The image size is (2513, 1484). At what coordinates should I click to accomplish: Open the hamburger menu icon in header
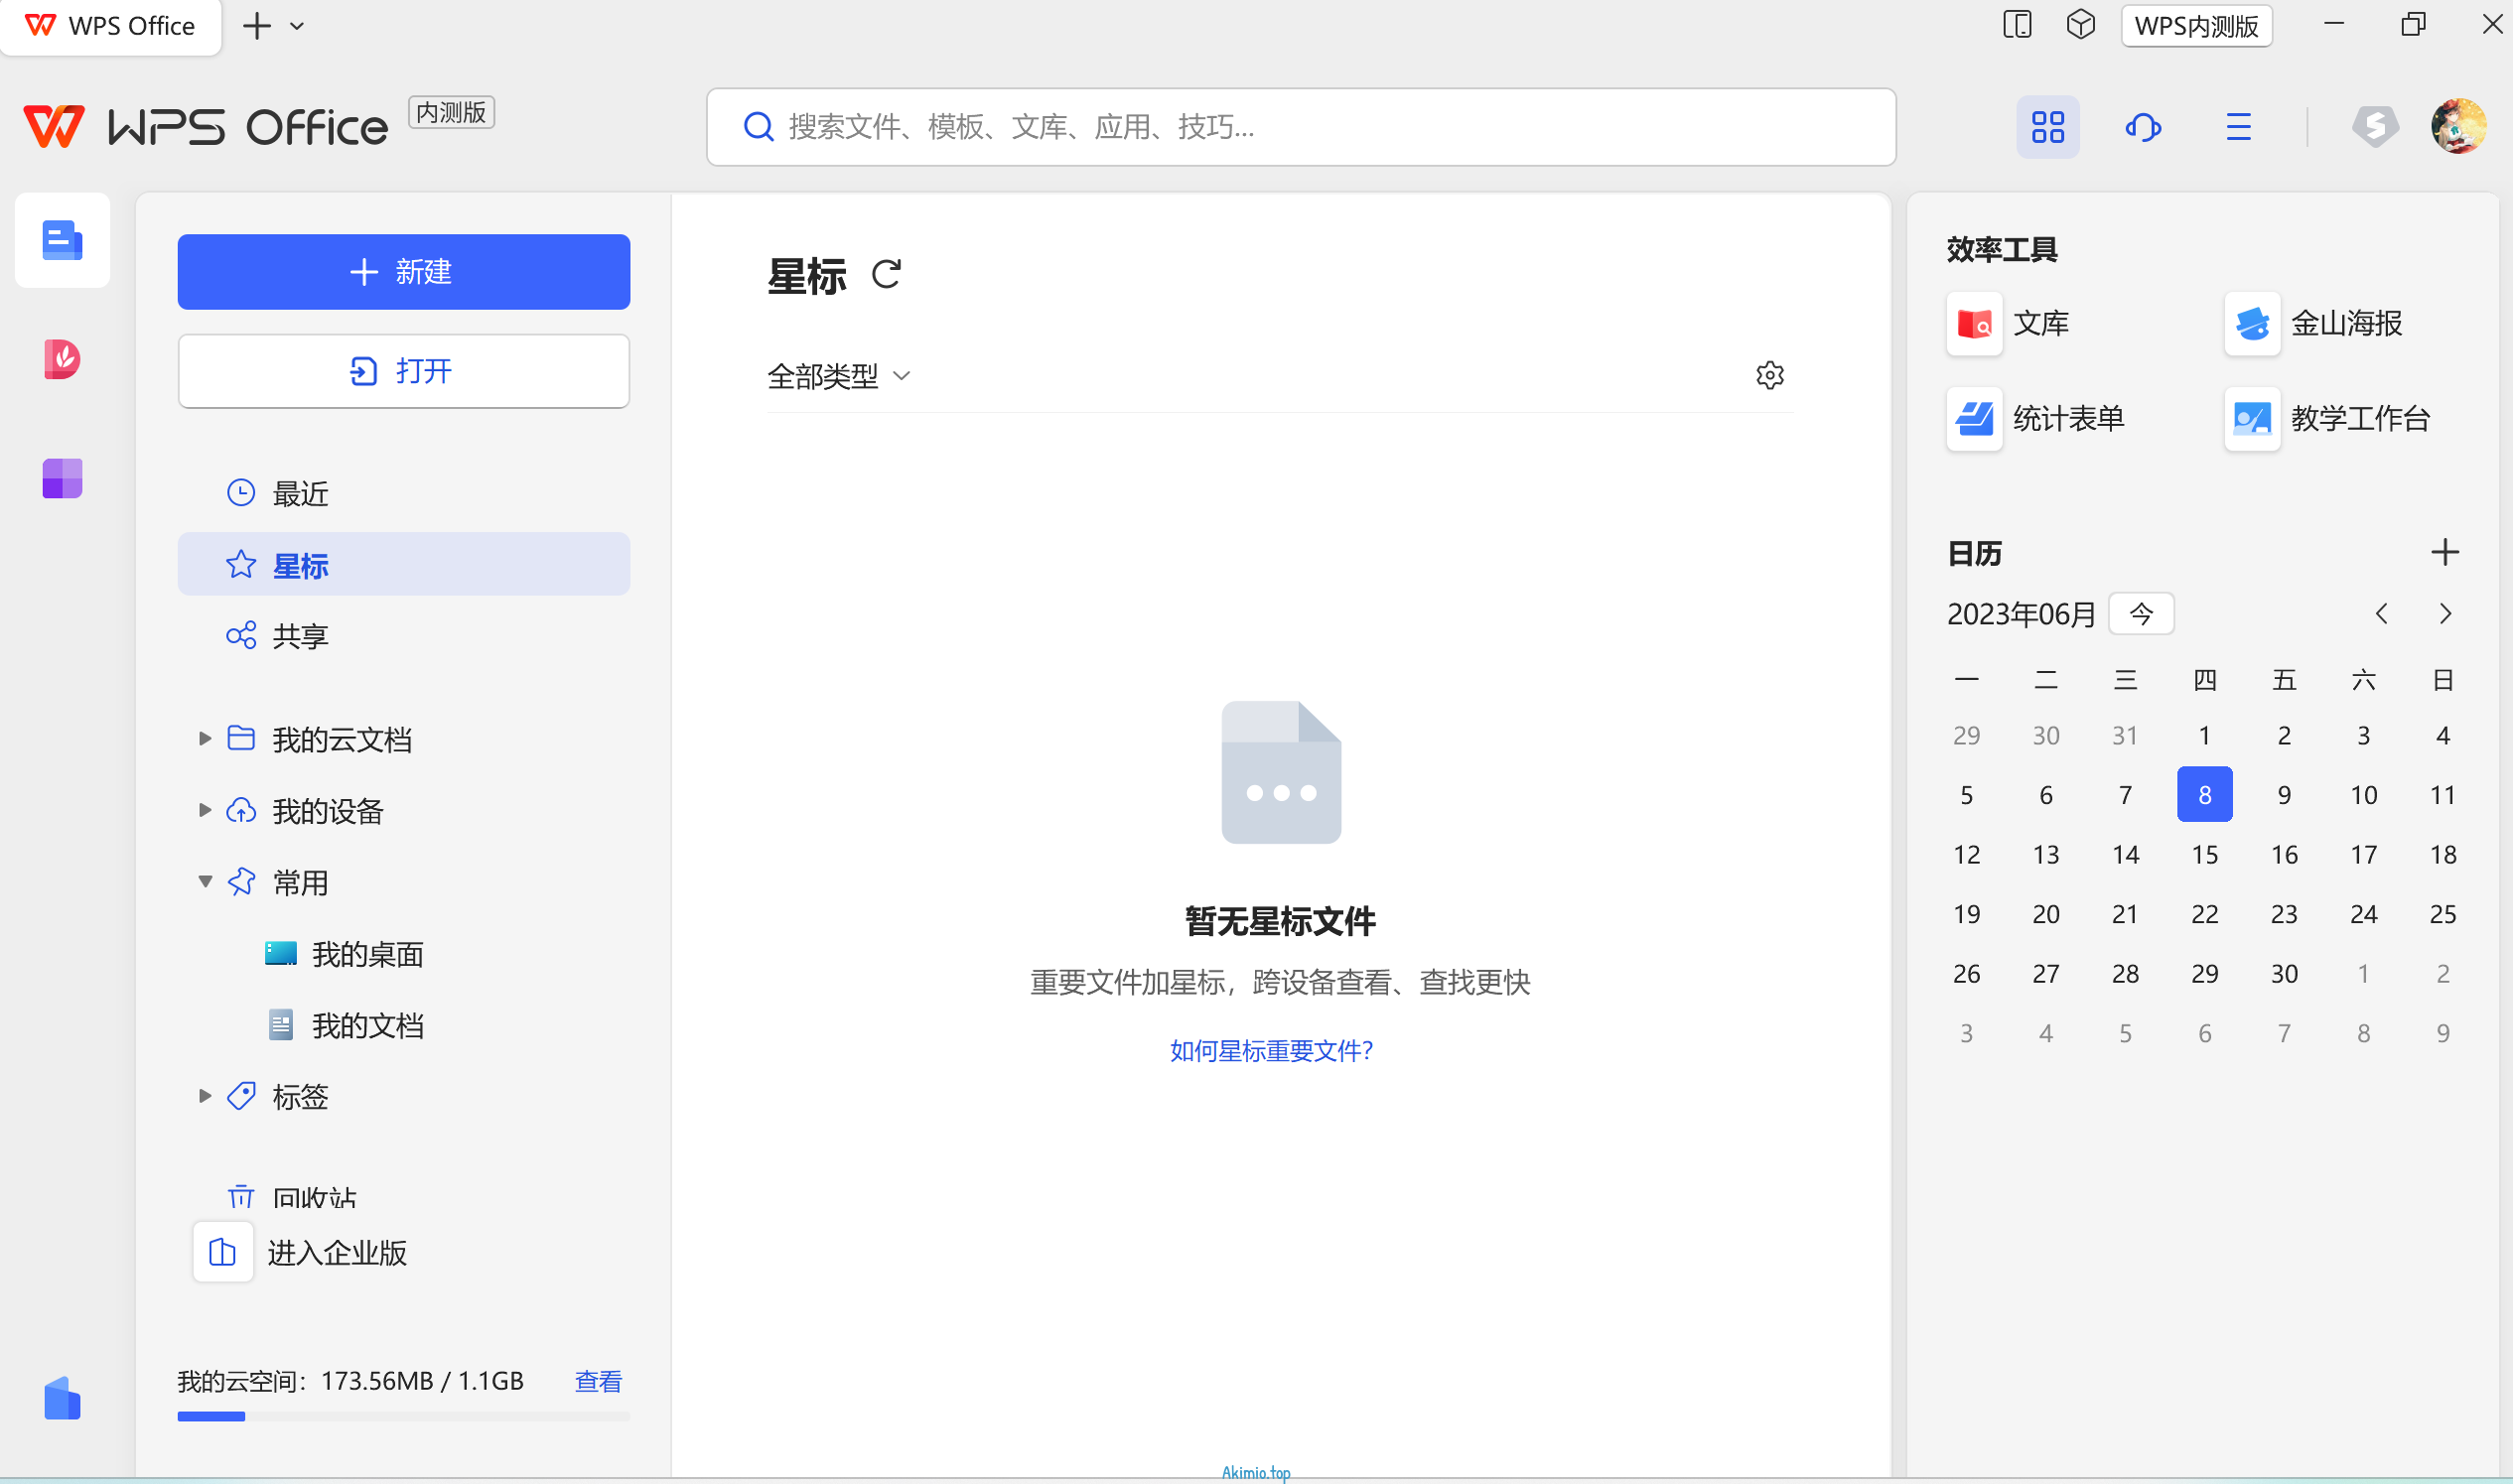[2238, 127]
